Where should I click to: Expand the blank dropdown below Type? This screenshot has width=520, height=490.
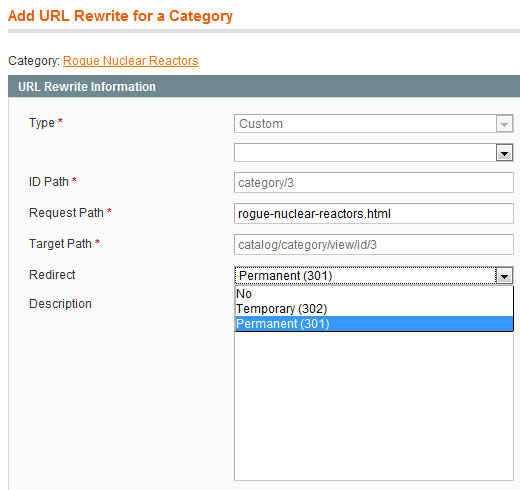point(373,153)
